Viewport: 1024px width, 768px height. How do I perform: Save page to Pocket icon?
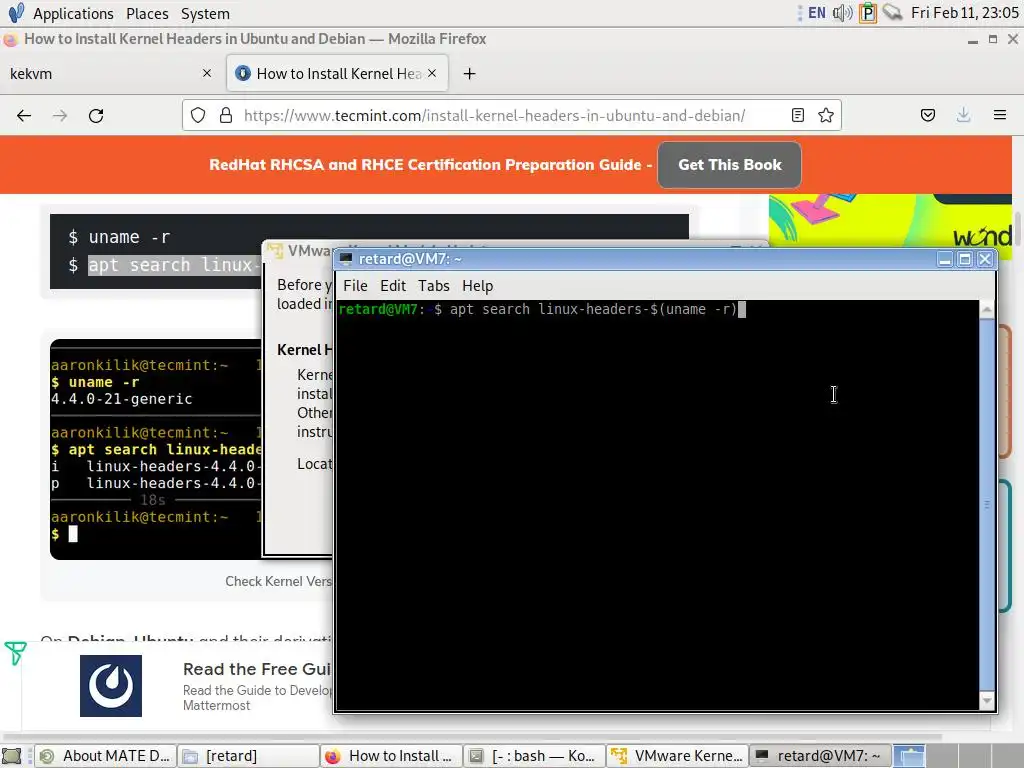coord(927,116)
